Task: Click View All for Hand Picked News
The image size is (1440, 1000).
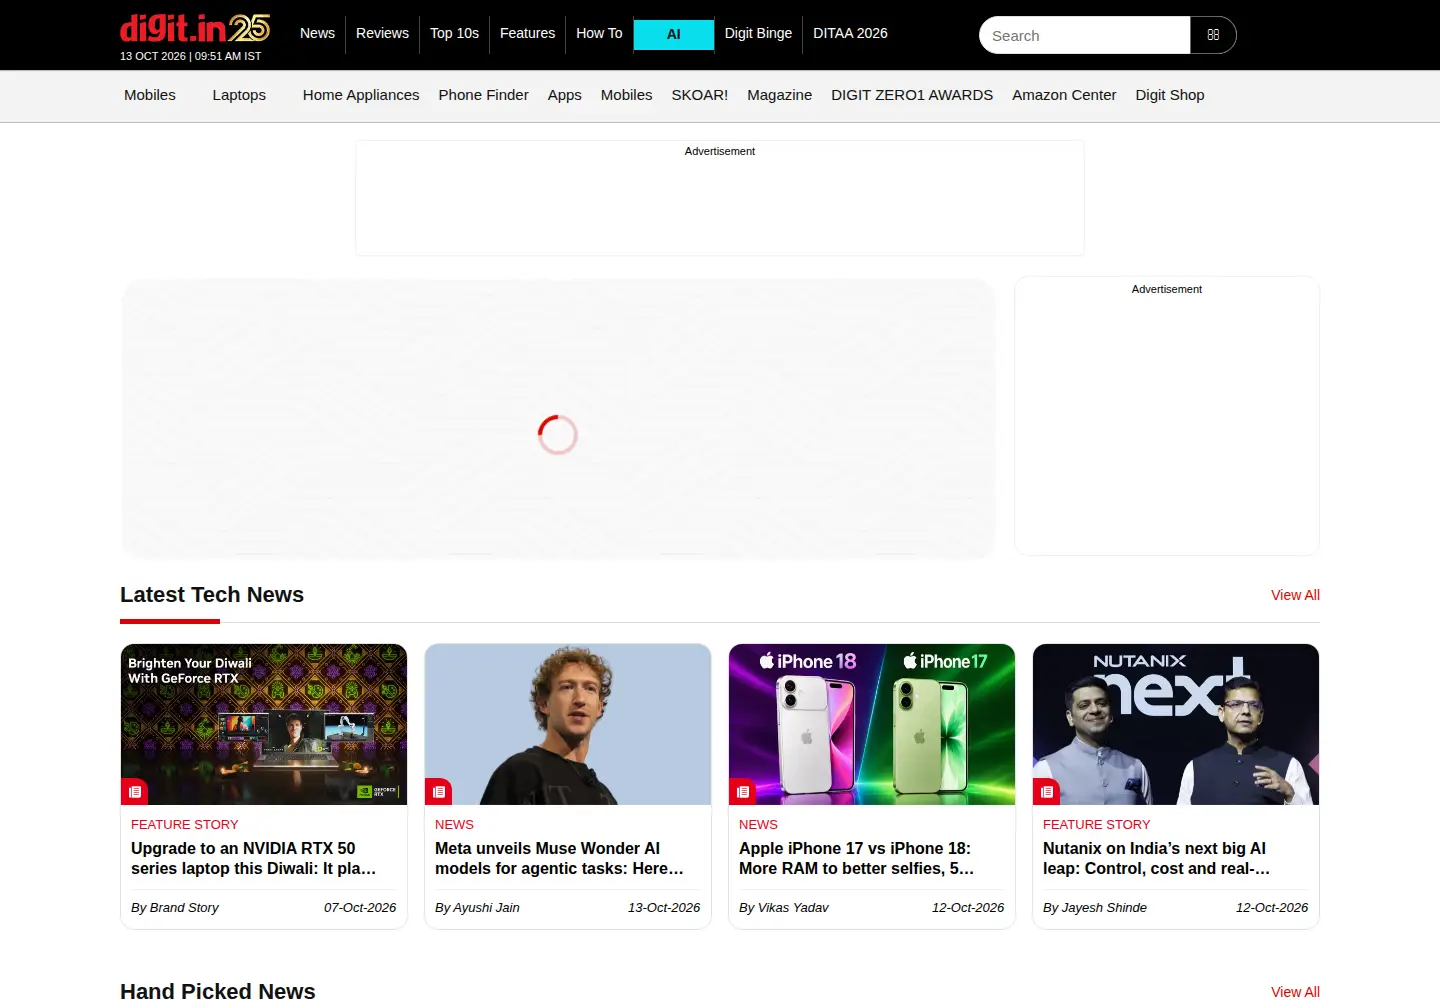Action: (x=1295, y=992)
